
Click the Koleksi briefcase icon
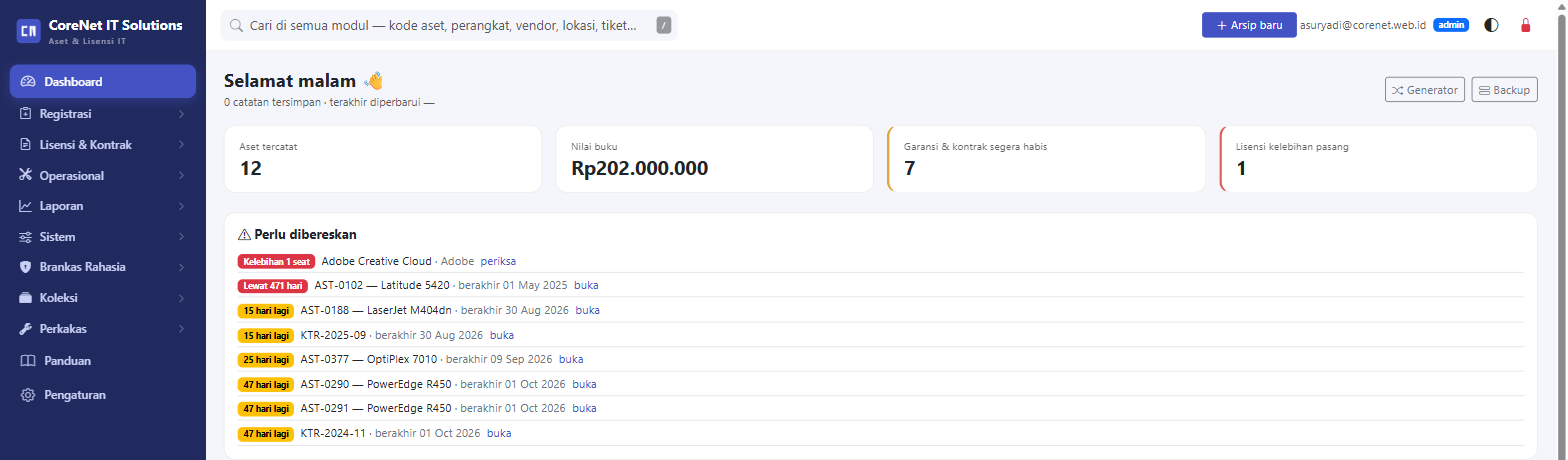(x=26, y=298)
